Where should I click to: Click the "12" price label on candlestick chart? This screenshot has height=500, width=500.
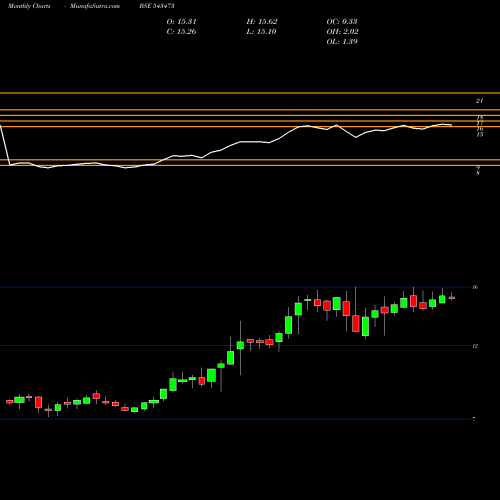(475, 346)
